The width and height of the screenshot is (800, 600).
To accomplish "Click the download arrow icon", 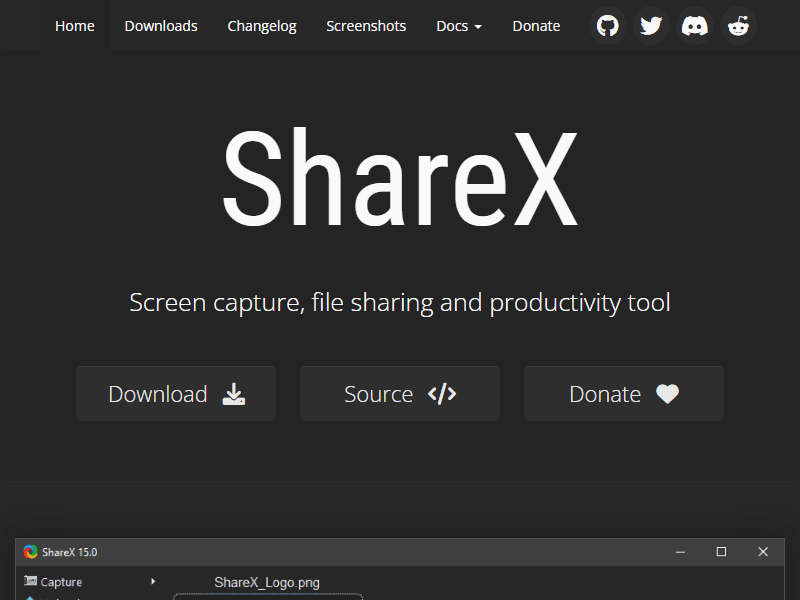I will coord(233,394).
